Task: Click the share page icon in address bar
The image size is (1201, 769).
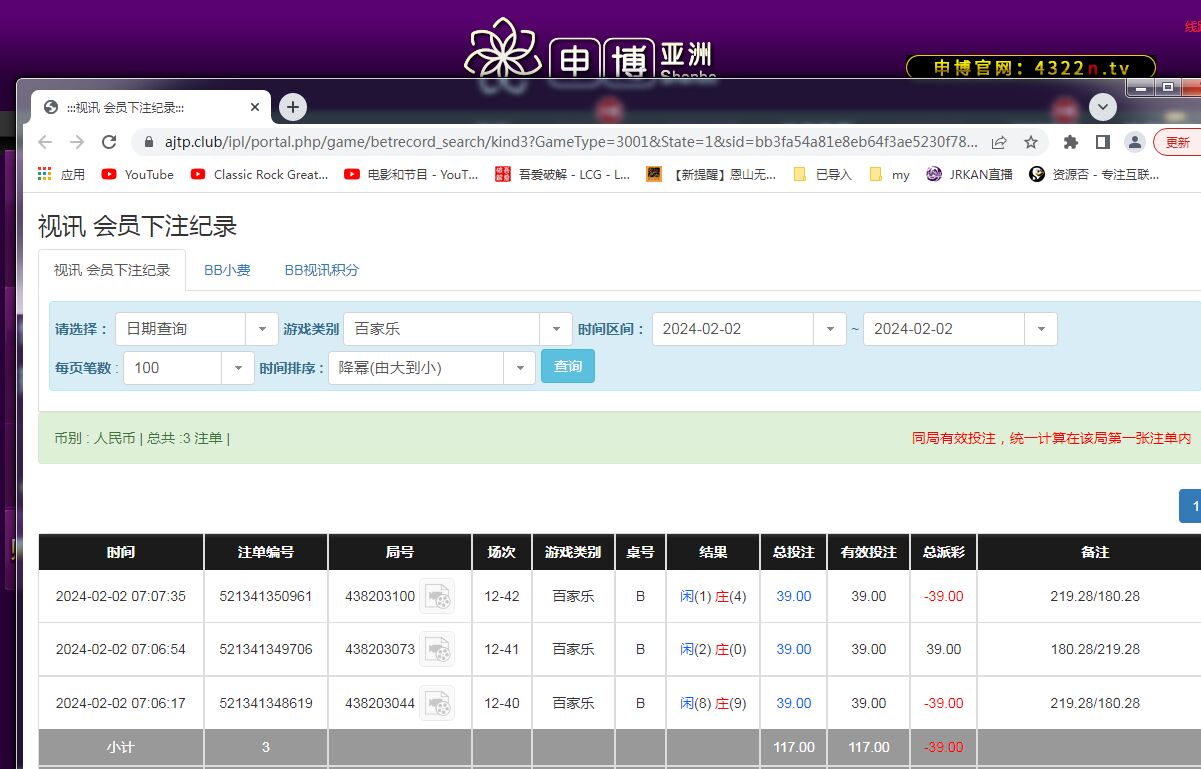Action: point(999,142)
